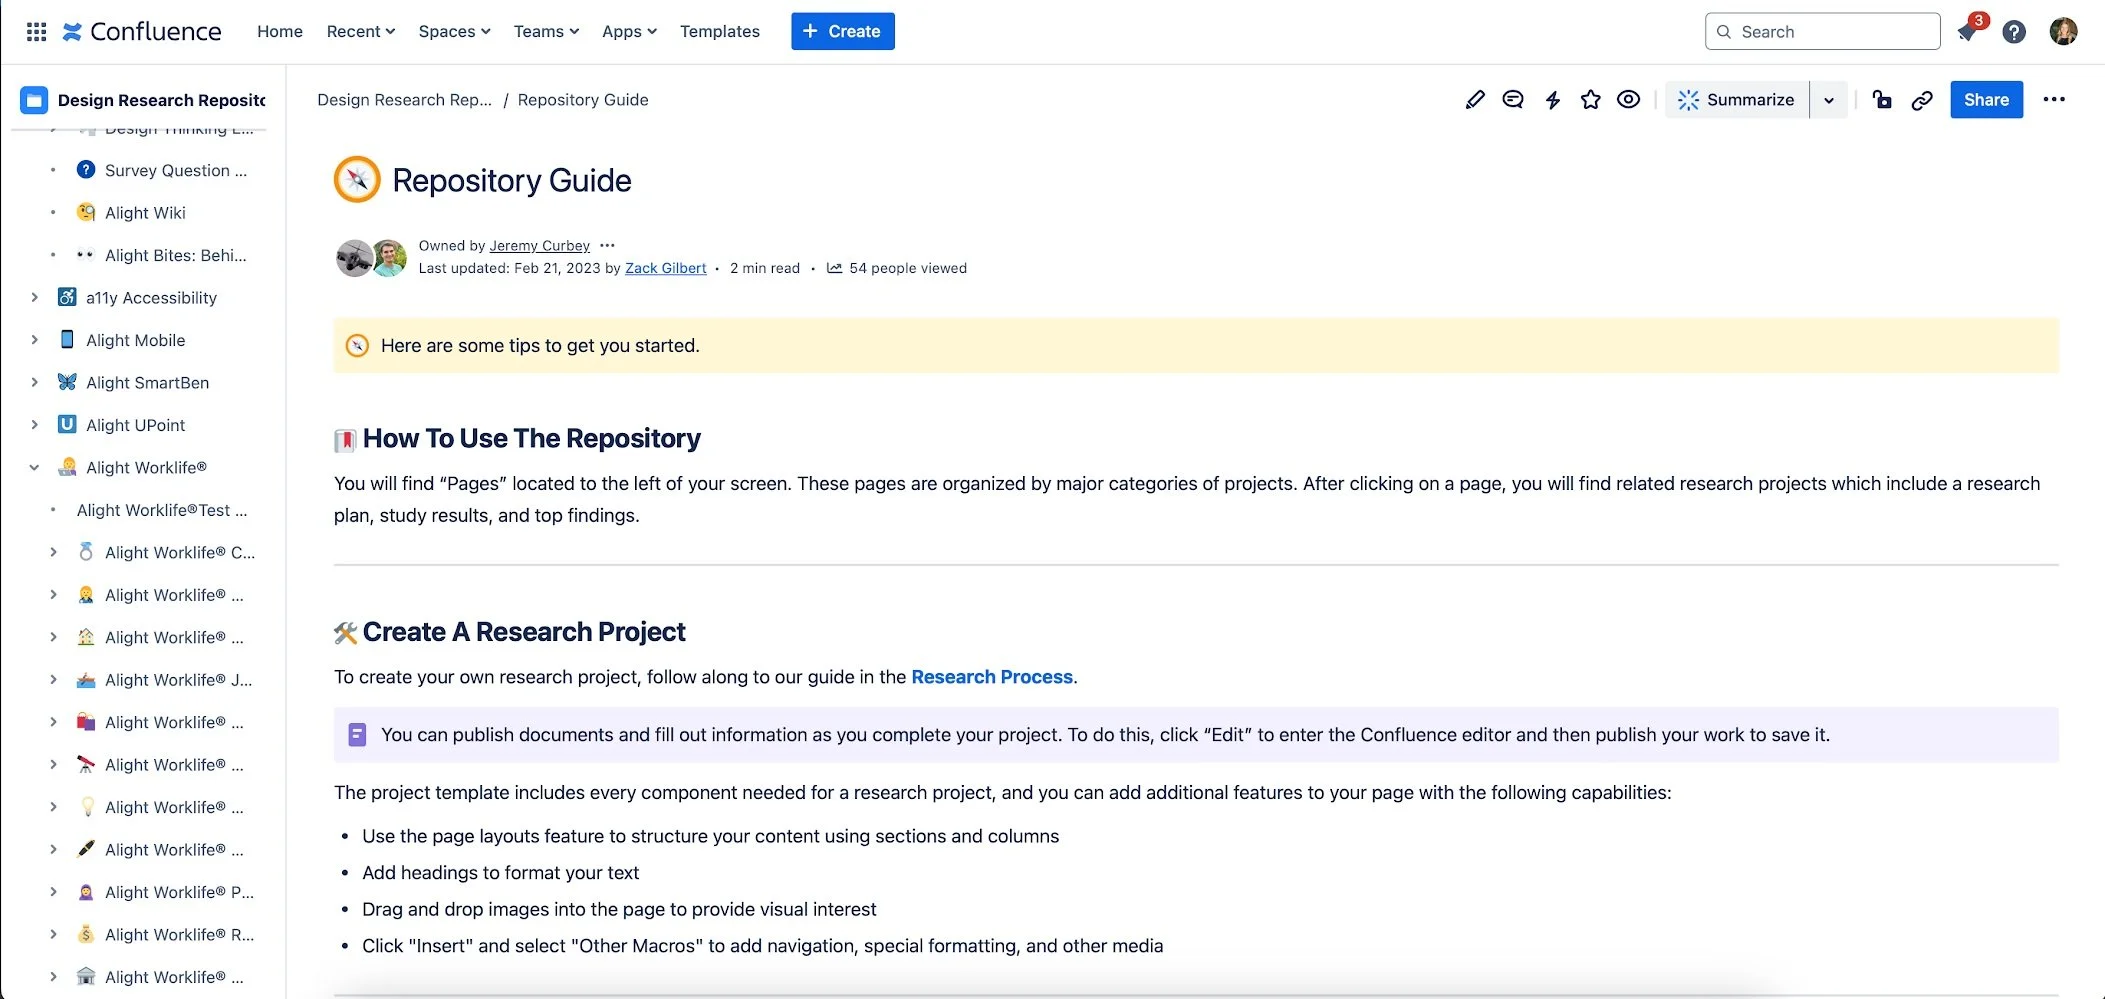Expand the Alight Worklife® R... node

click(x=53, y=935)
